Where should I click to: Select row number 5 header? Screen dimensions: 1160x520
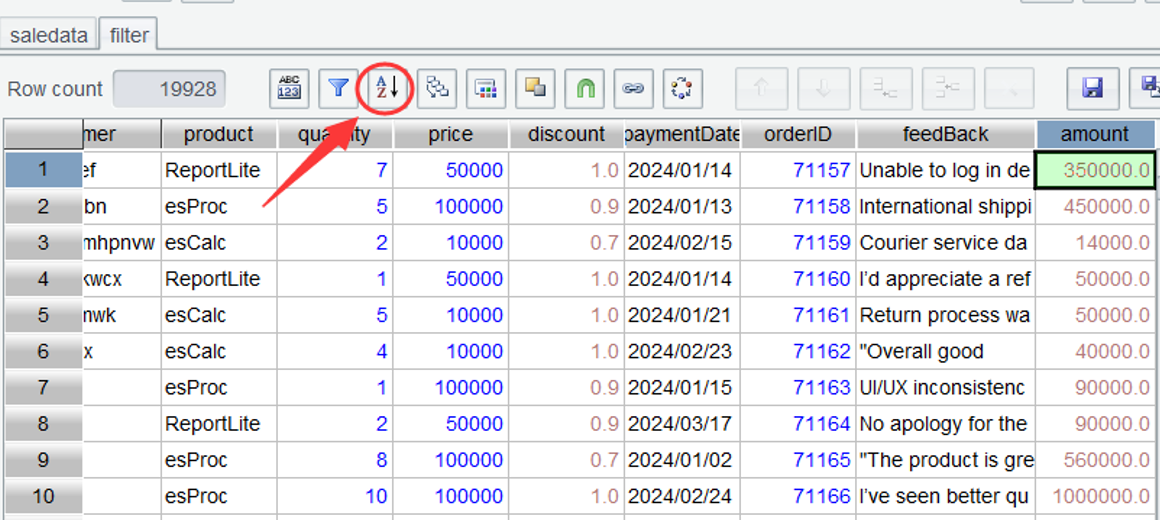coord(42,315)
